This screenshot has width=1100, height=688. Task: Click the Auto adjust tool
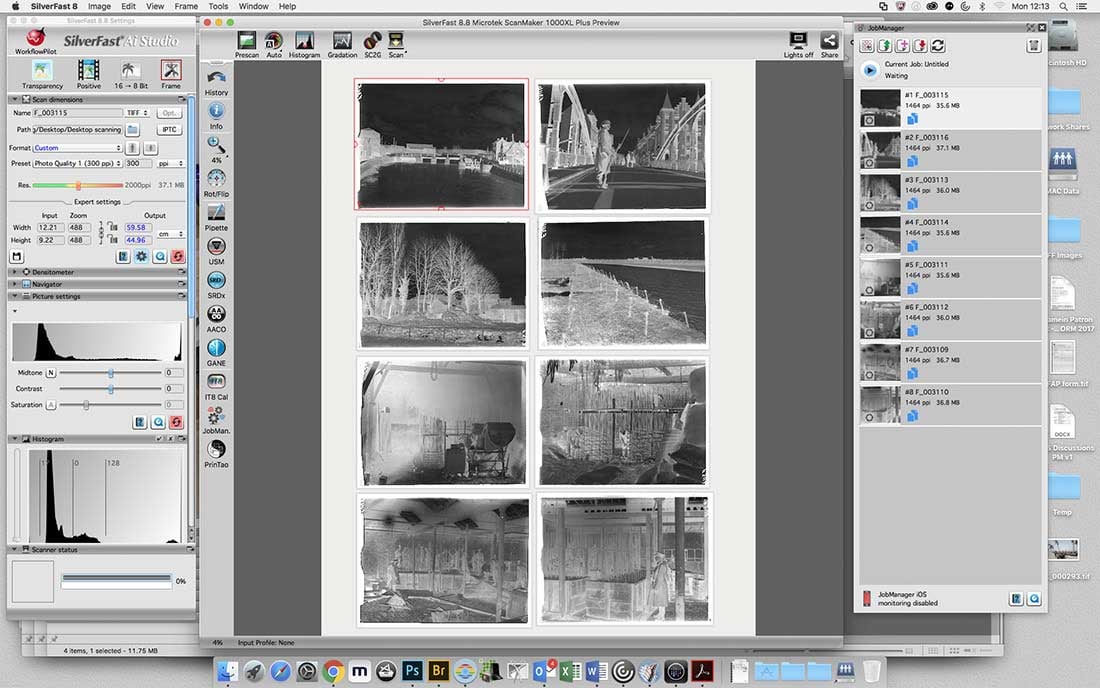(x=274, y=45)
